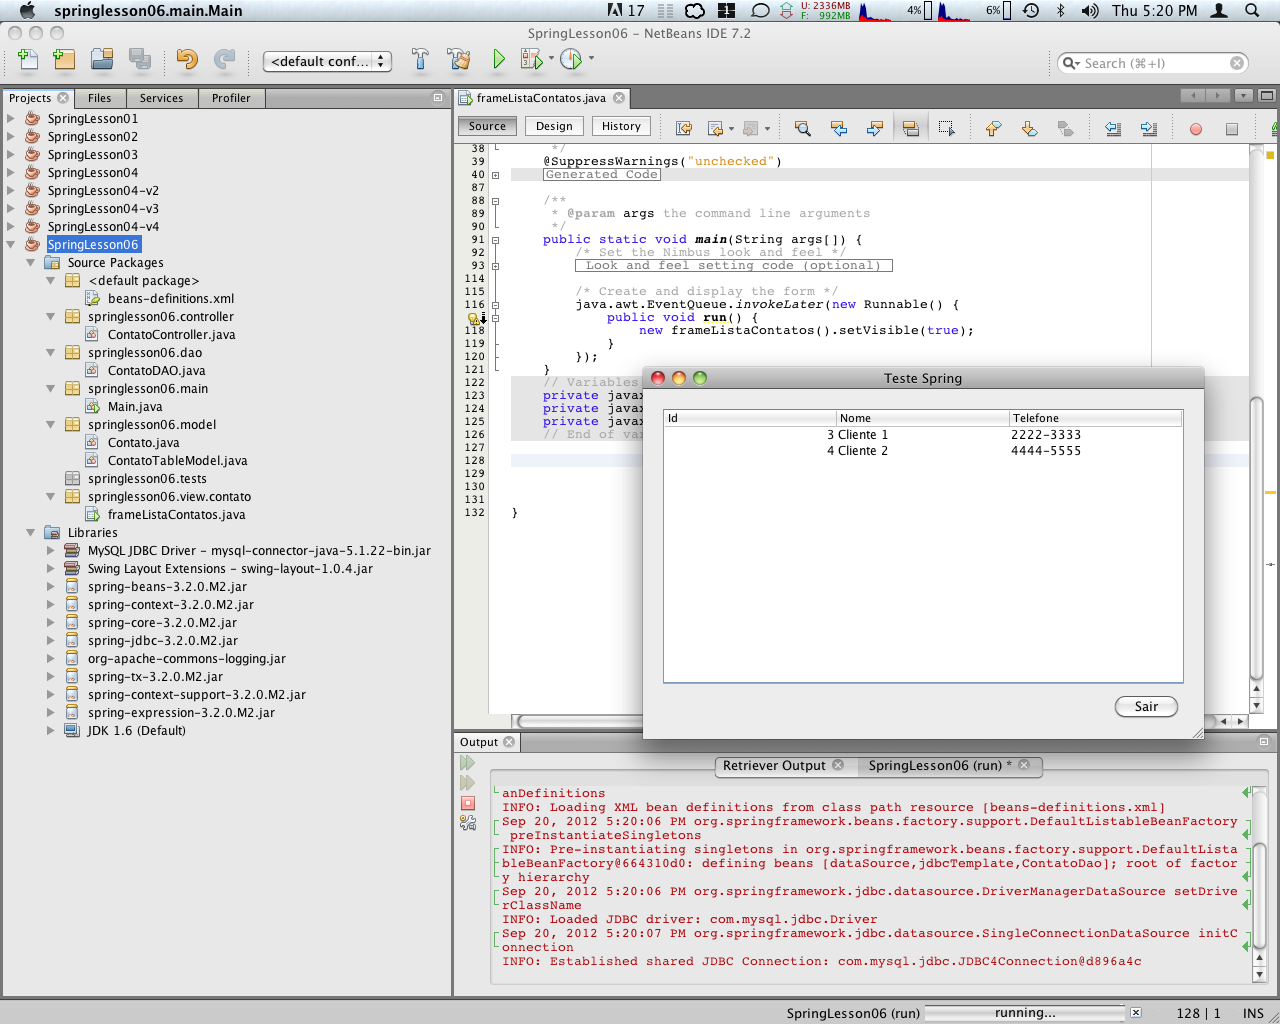Click the New Project toolbar icon
1280x1024 pixels.
coord(64,60)
